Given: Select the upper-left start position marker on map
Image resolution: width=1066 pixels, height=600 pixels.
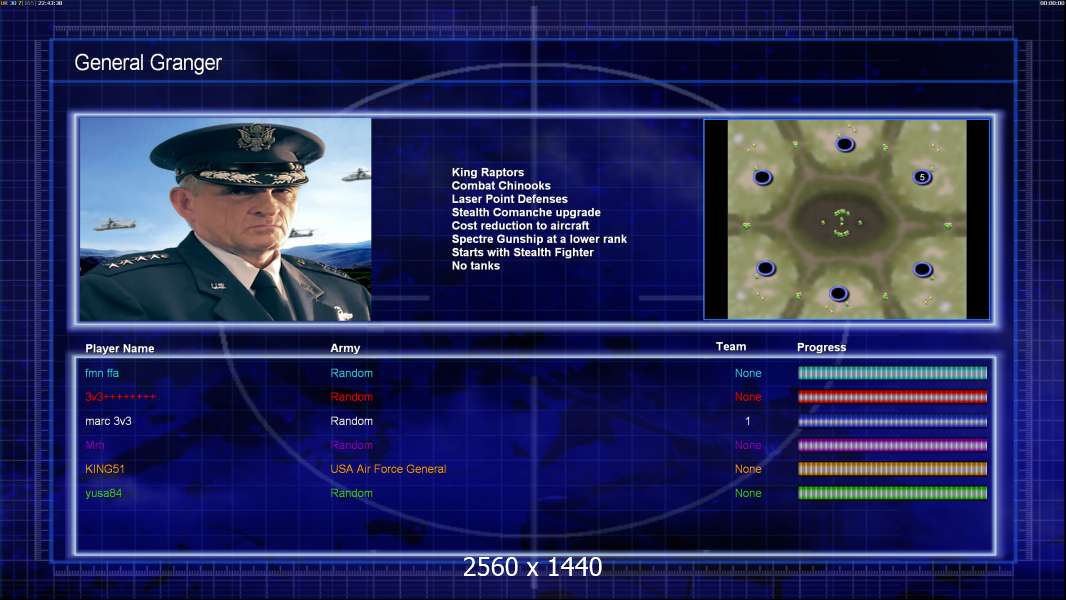Looking at the screenshot, I should [x=763, y=178].
